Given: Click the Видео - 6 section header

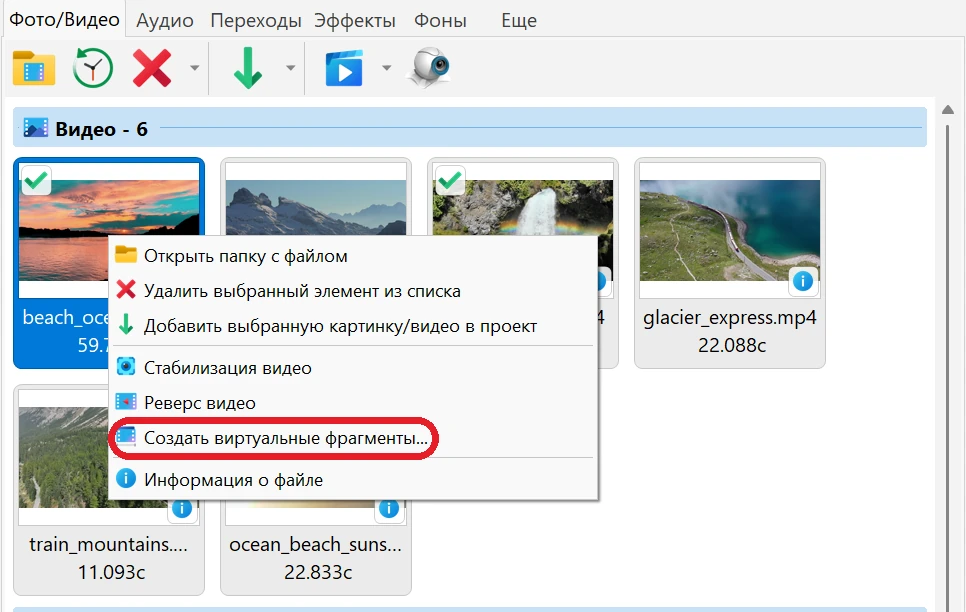Looking at the screenshot, I should (469, 128).
